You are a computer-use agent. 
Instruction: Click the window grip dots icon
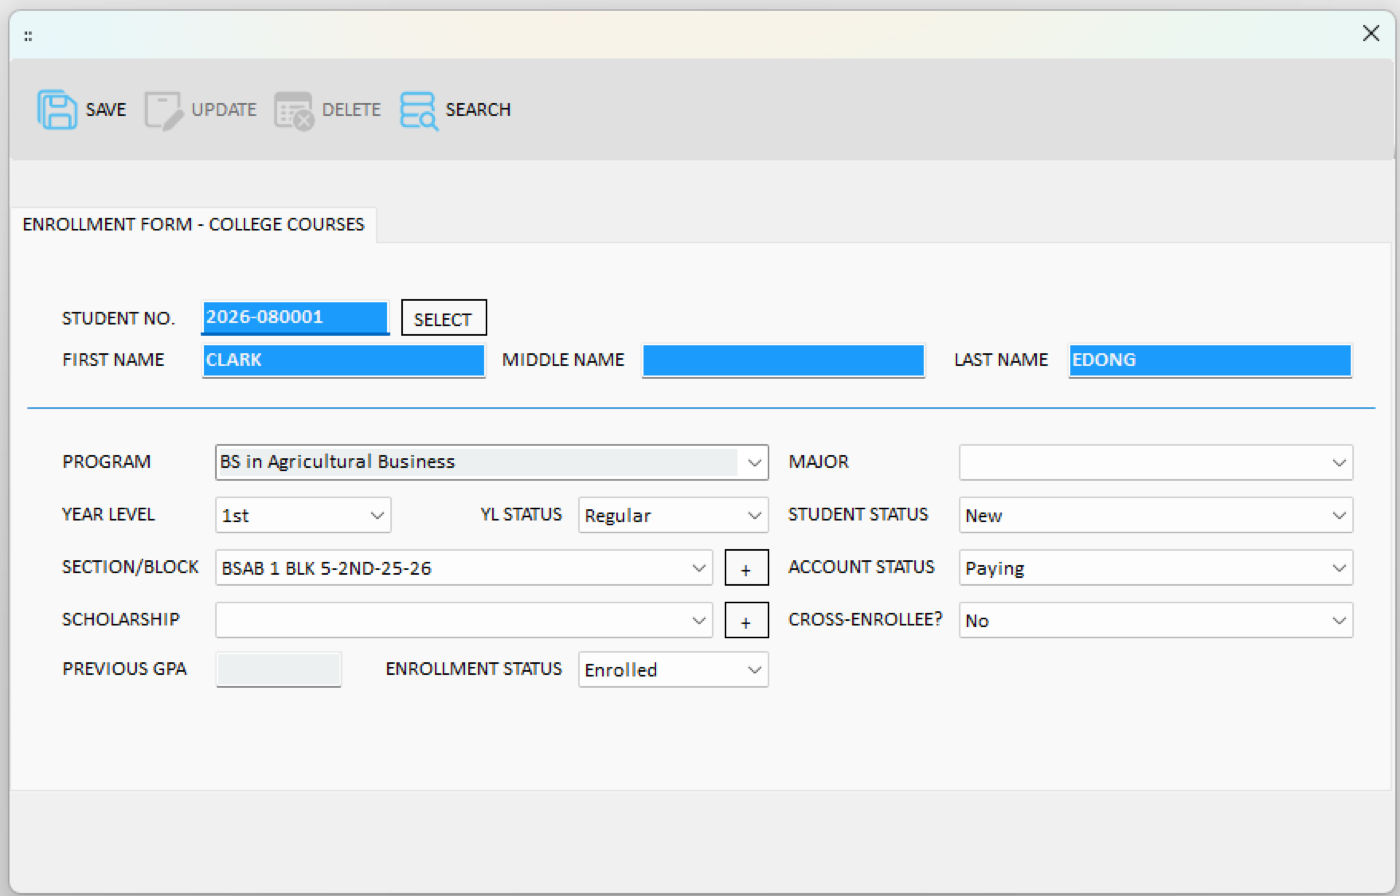point(28,36)
